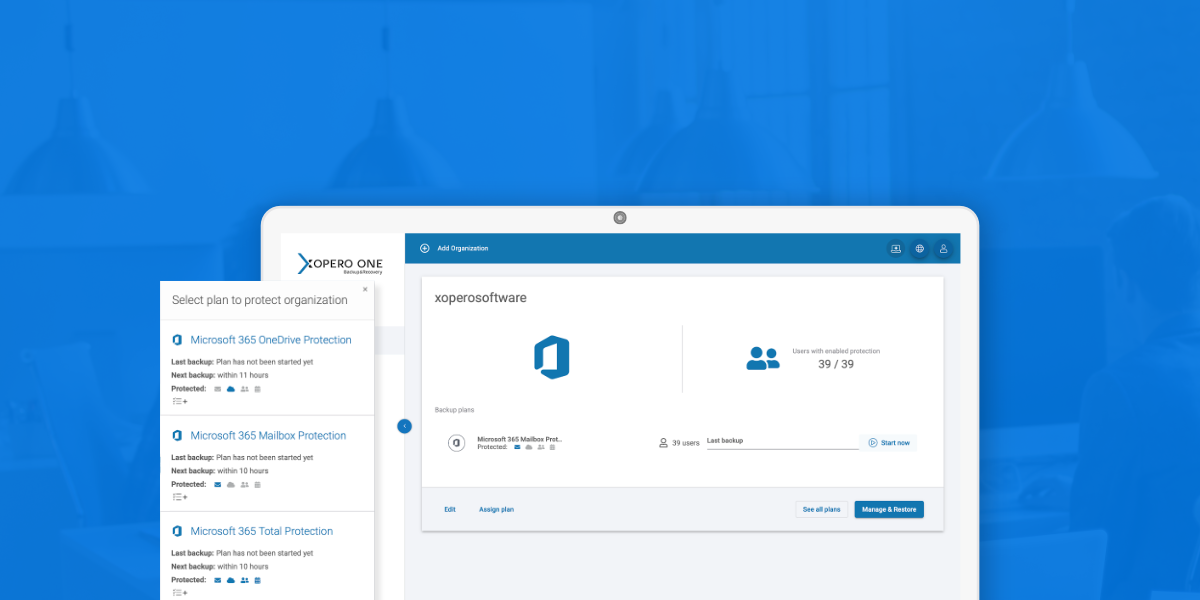
Task: Click the add-to-list icon under OneDrive Protection
Action: point(180,401)
